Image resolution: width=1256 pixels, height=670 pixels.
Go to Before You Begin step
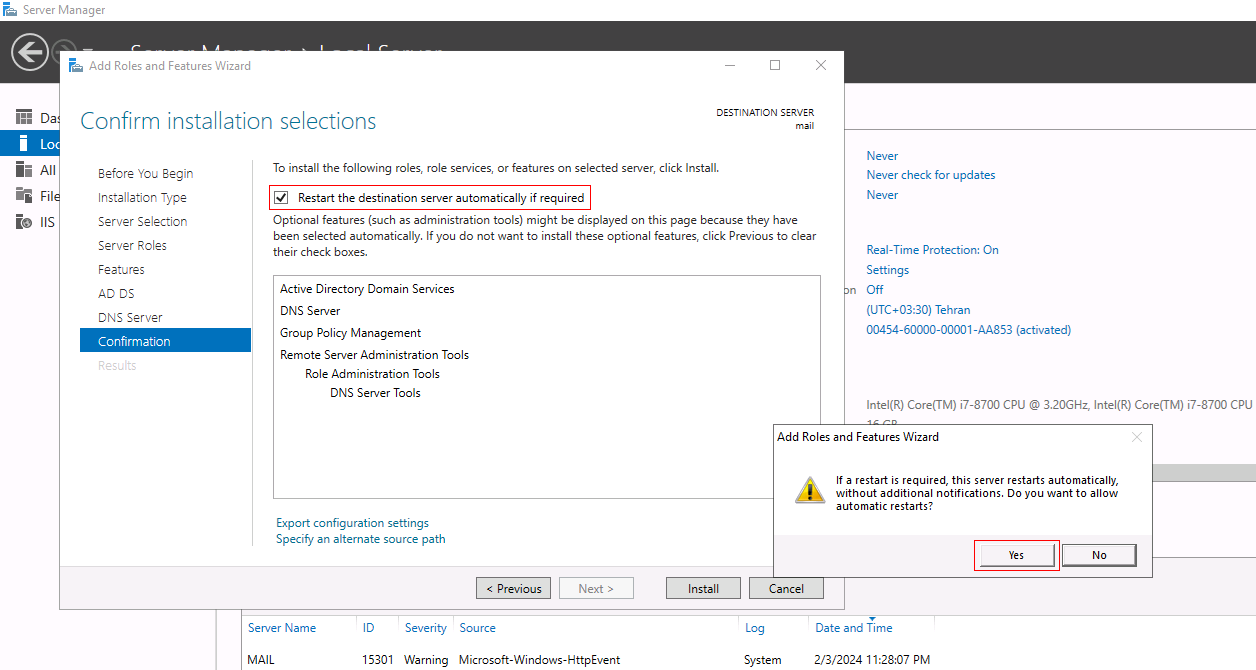tap(146, 173)
